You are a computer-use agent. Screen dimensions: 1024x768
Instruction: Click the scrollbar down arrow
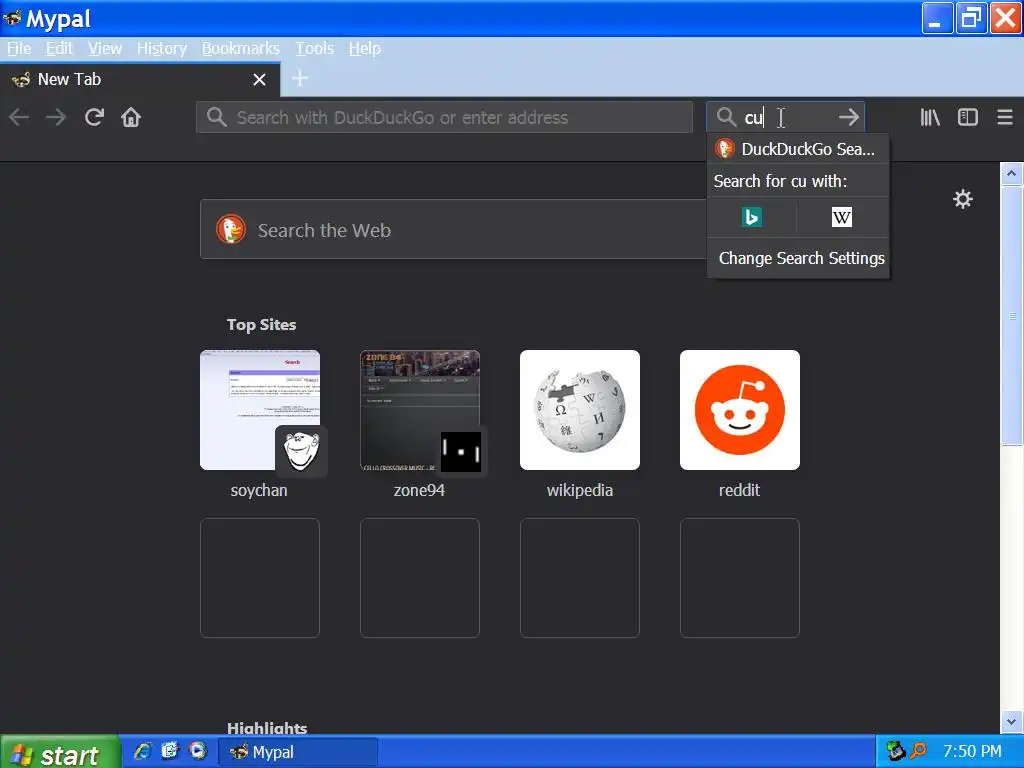[x=1011, y=722]
